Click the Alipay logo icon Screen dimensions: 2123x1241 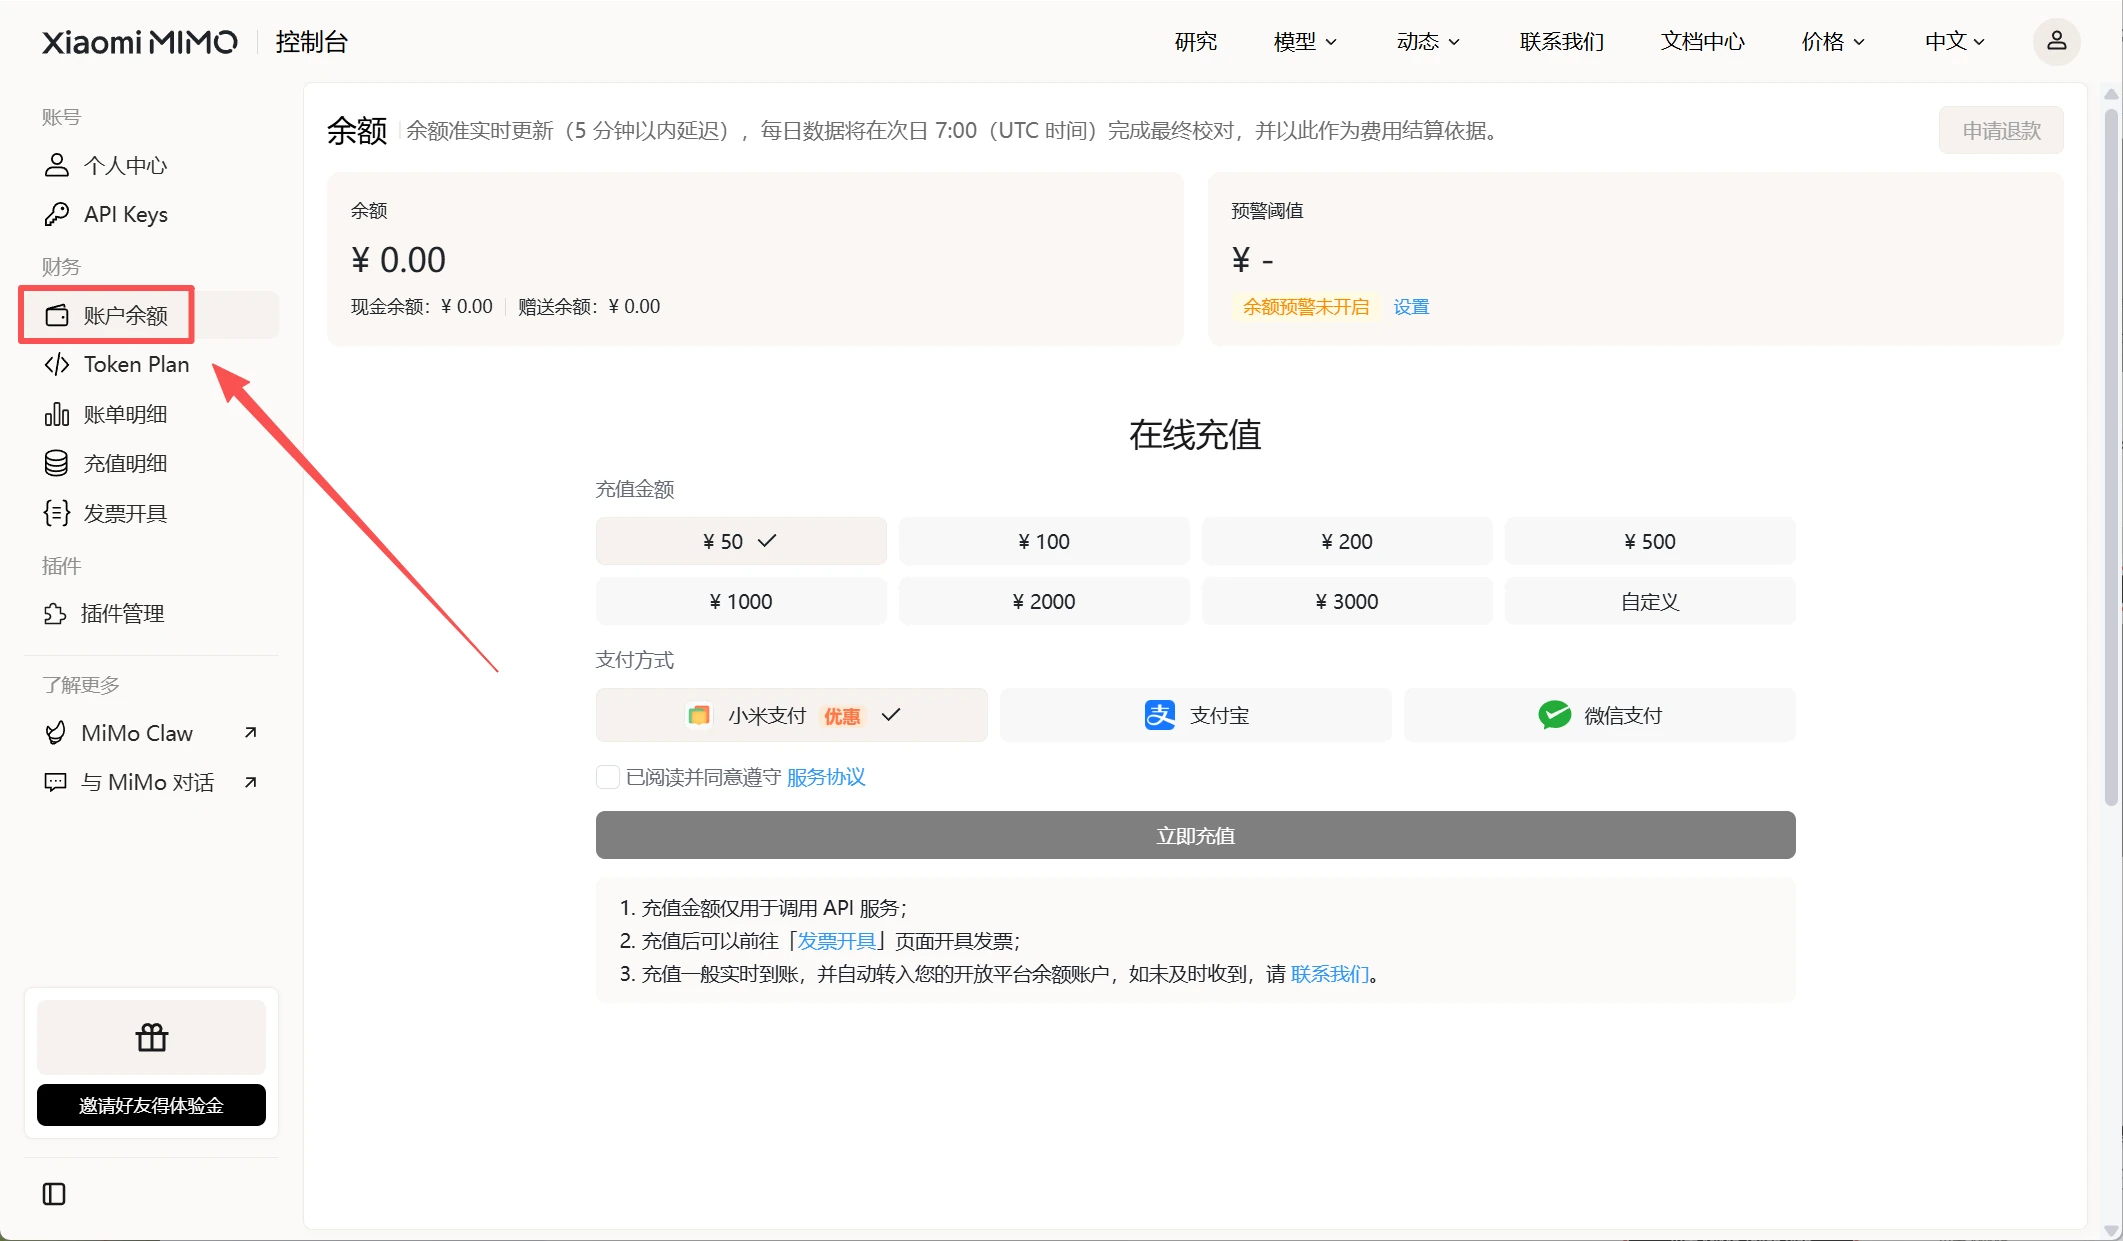[1160, 715]
